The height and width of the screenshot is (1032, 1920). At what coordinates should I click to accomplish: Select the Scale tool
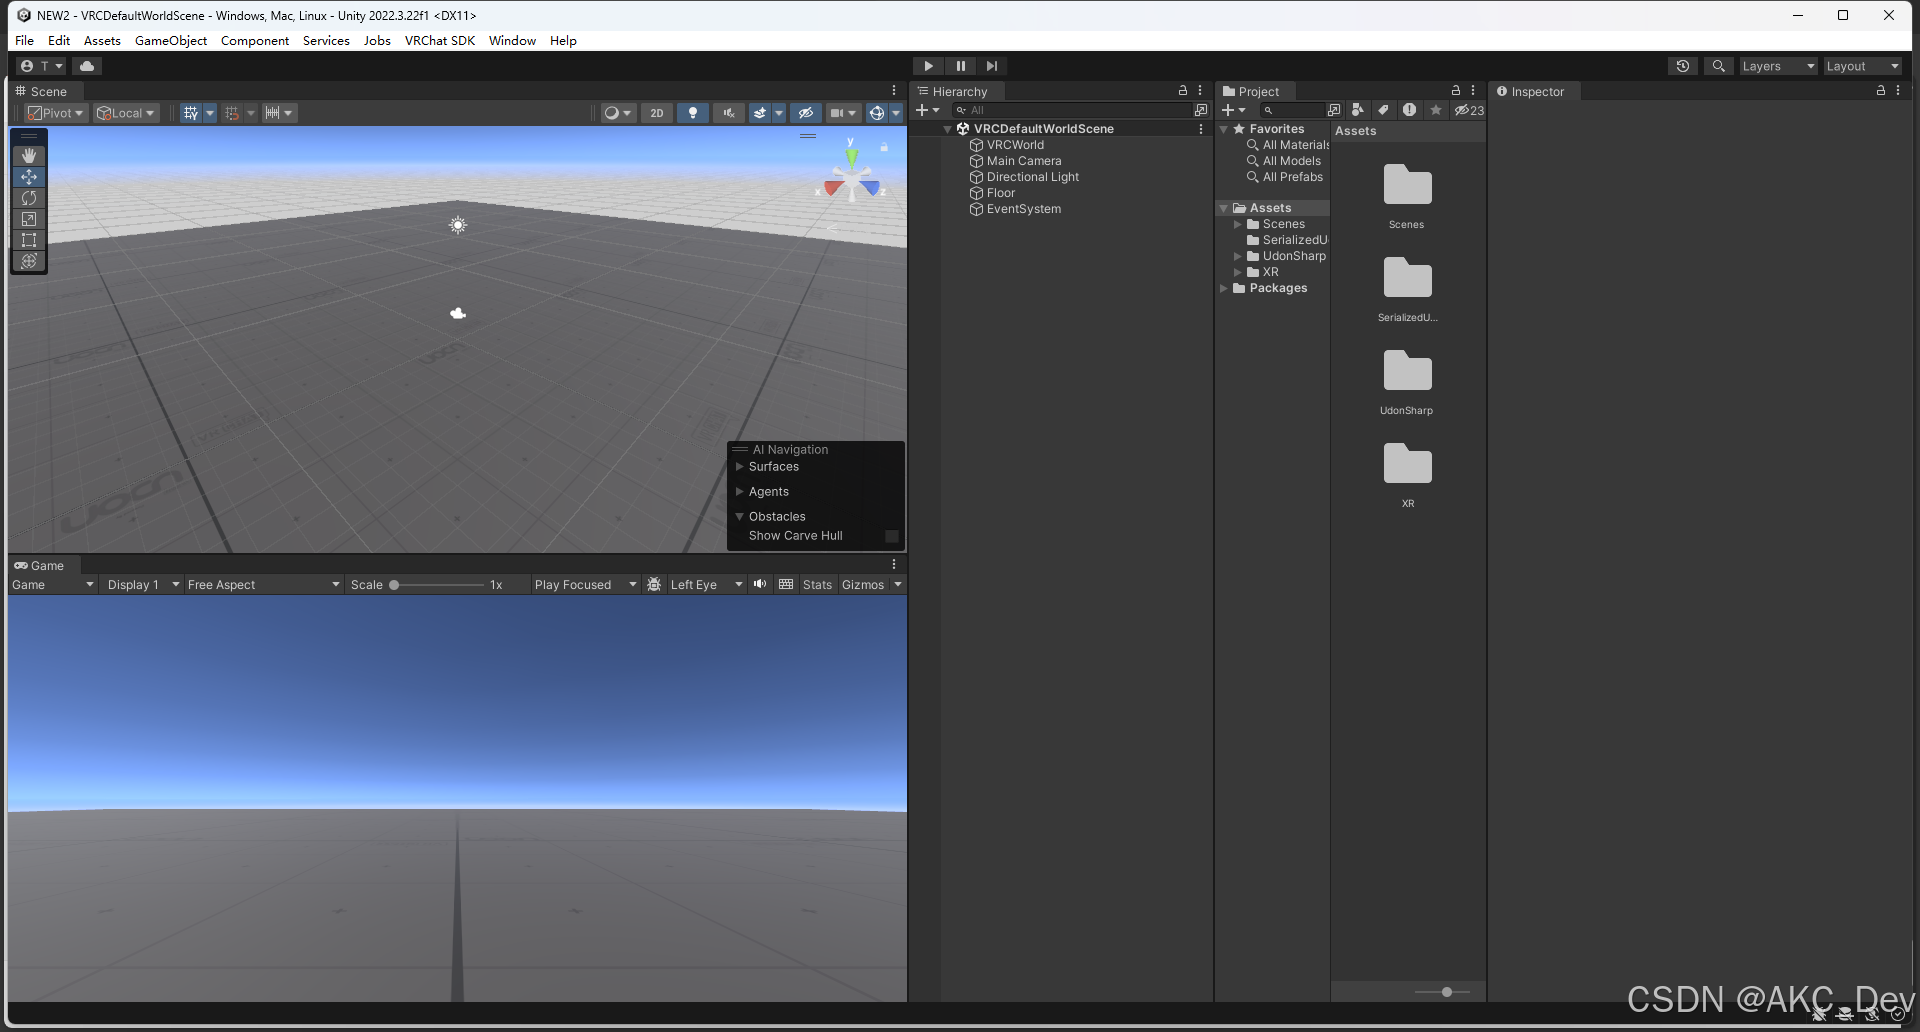click(29, 219)
